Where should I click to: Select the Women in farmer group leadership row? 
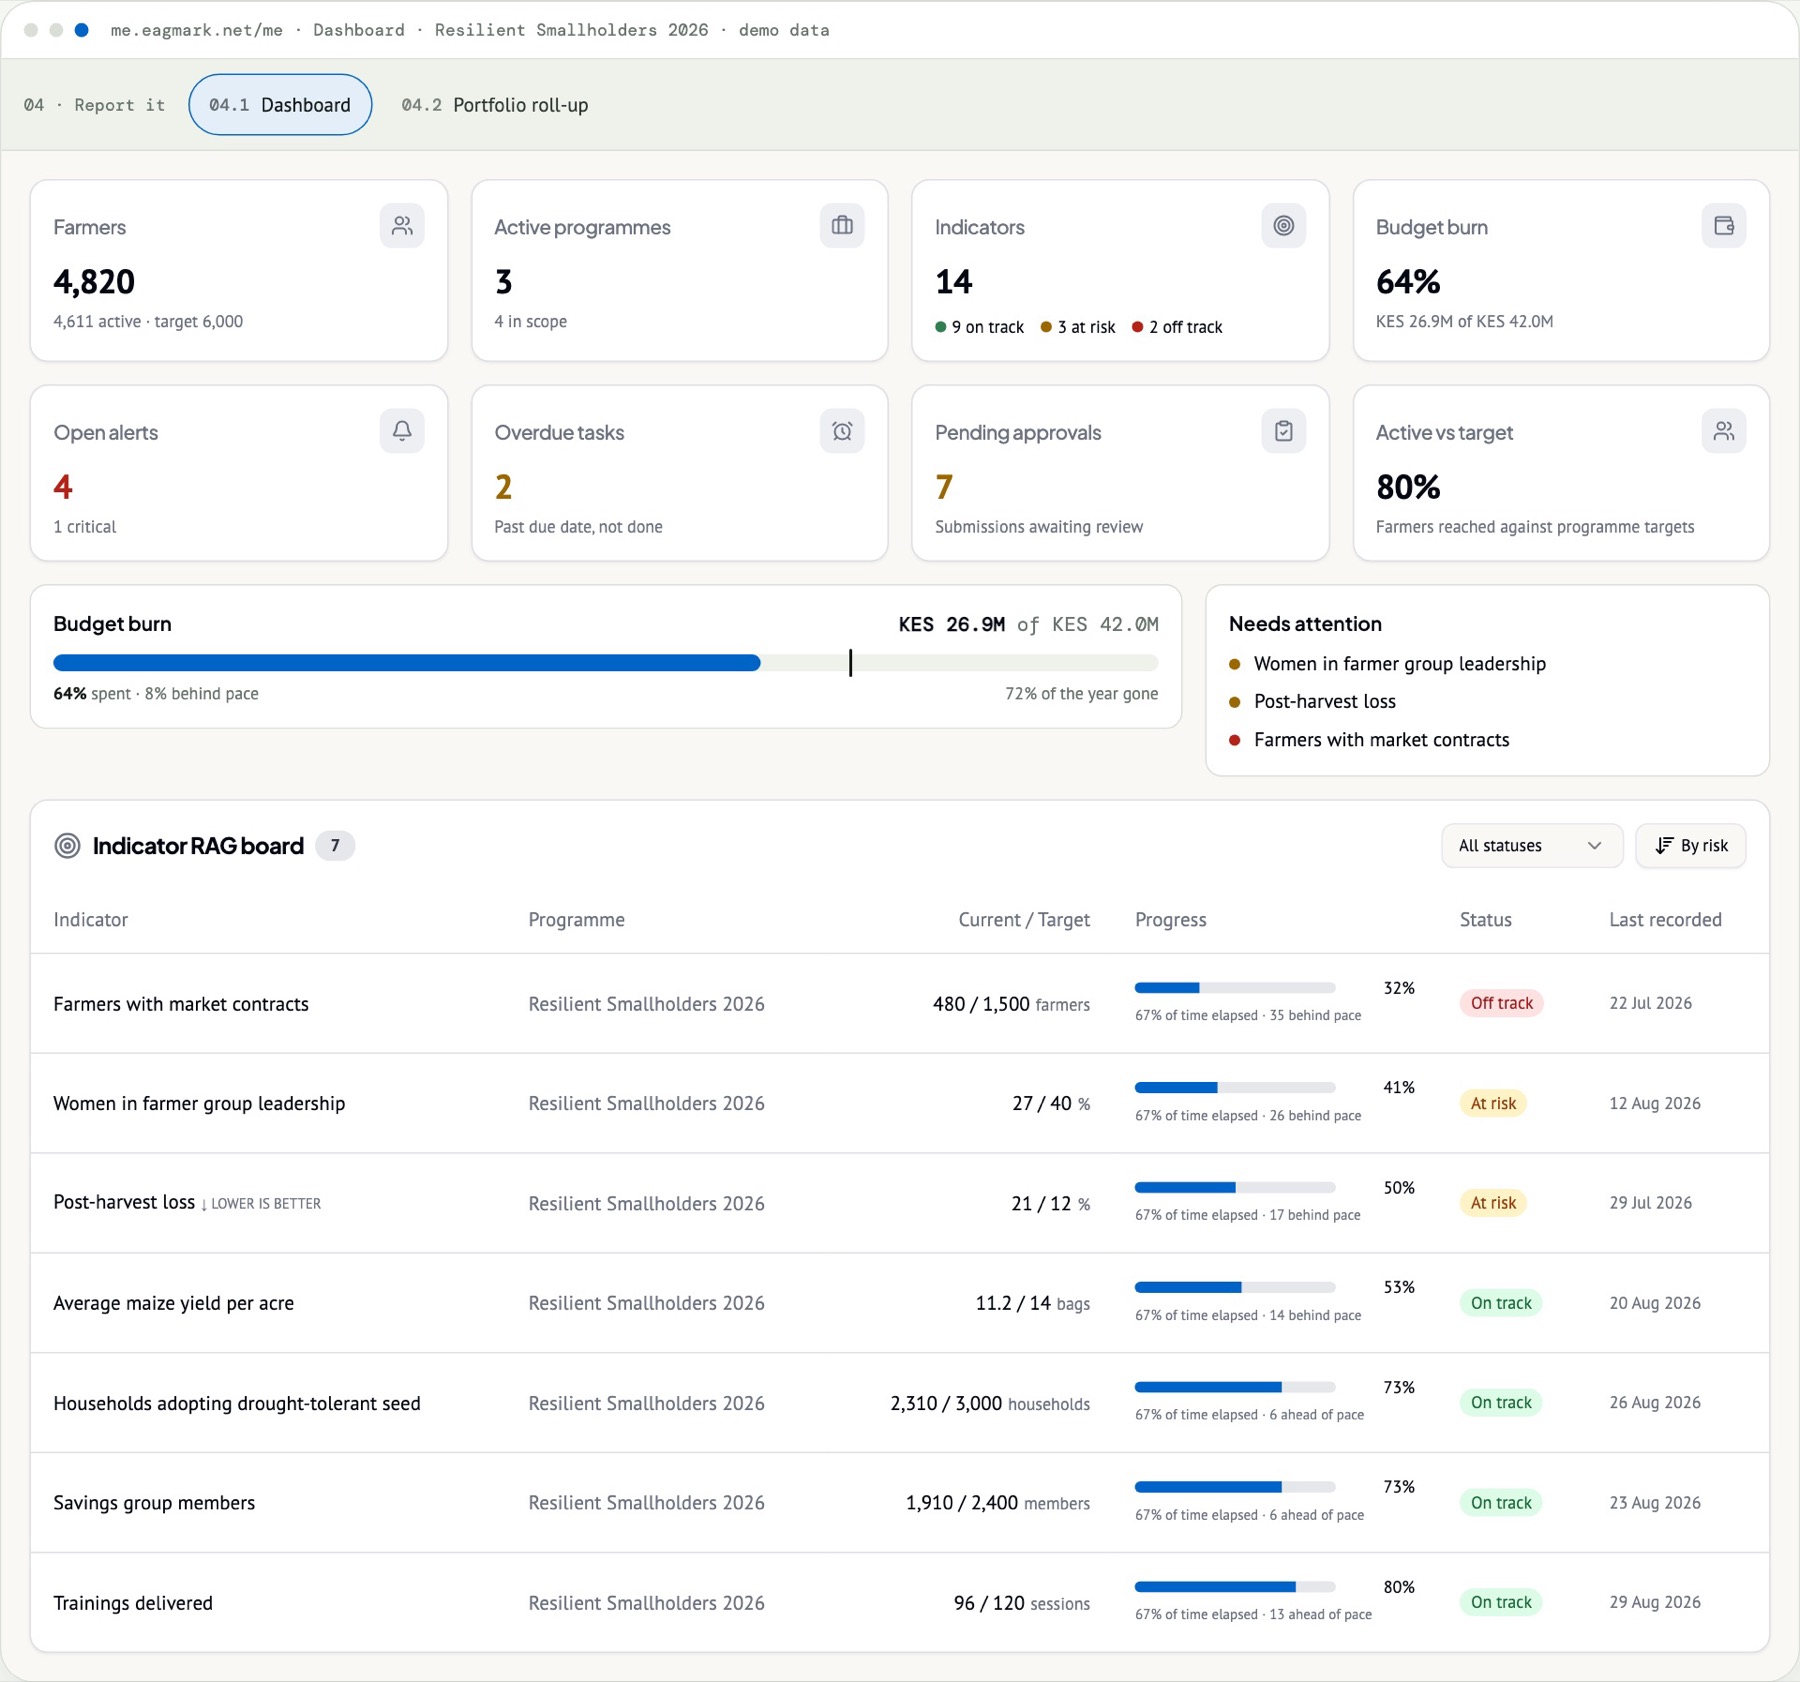pos(900,1103)
